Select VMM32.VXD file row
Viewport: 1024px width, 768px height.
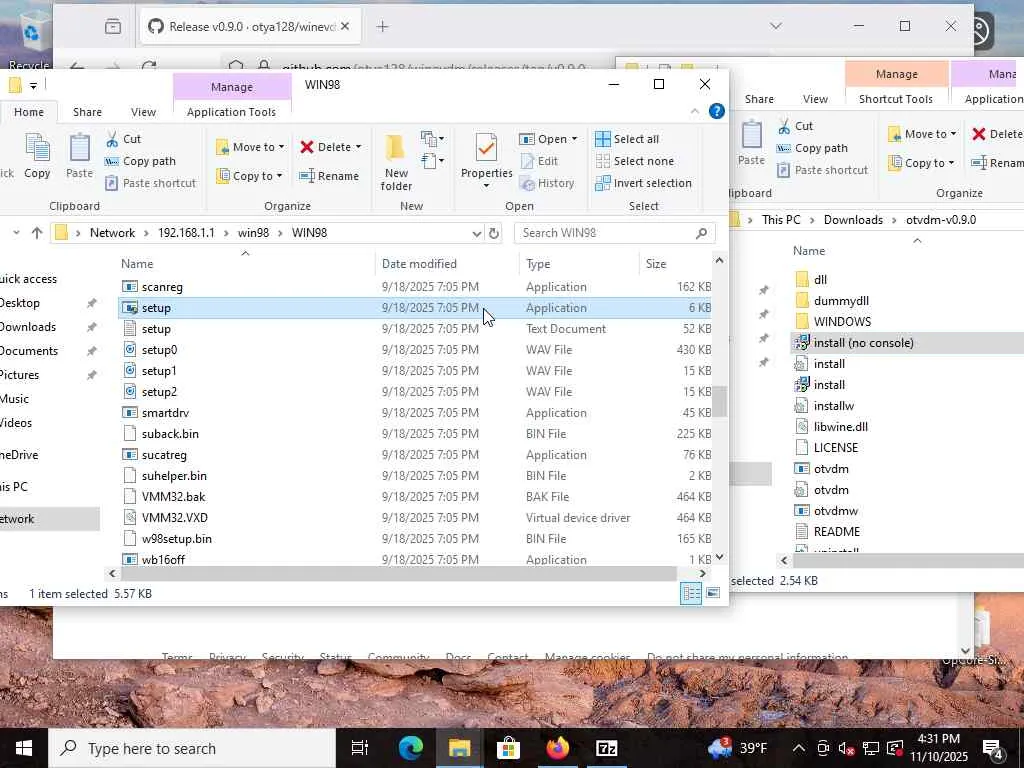click(414, 518)
